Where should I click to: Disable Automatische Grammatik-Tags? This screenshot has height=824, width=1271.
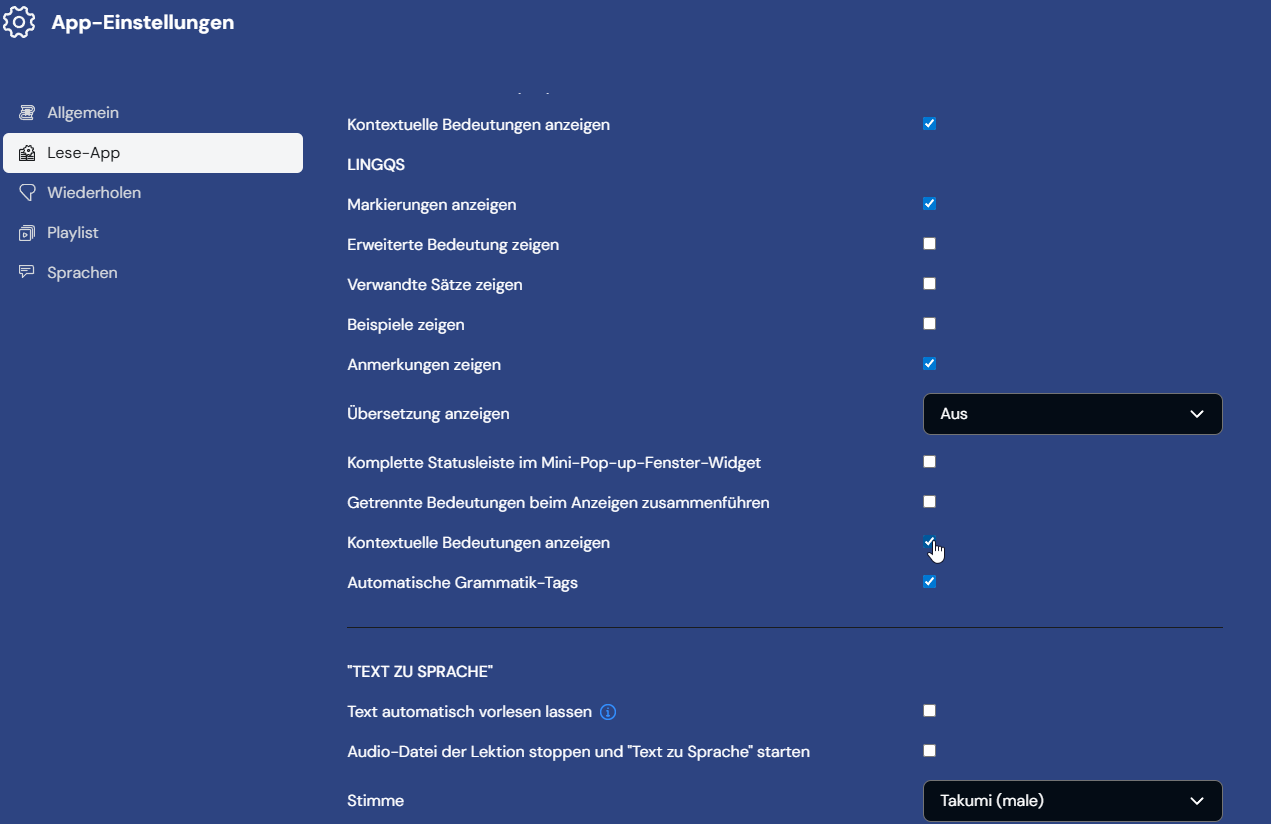(x=929, y=582)
